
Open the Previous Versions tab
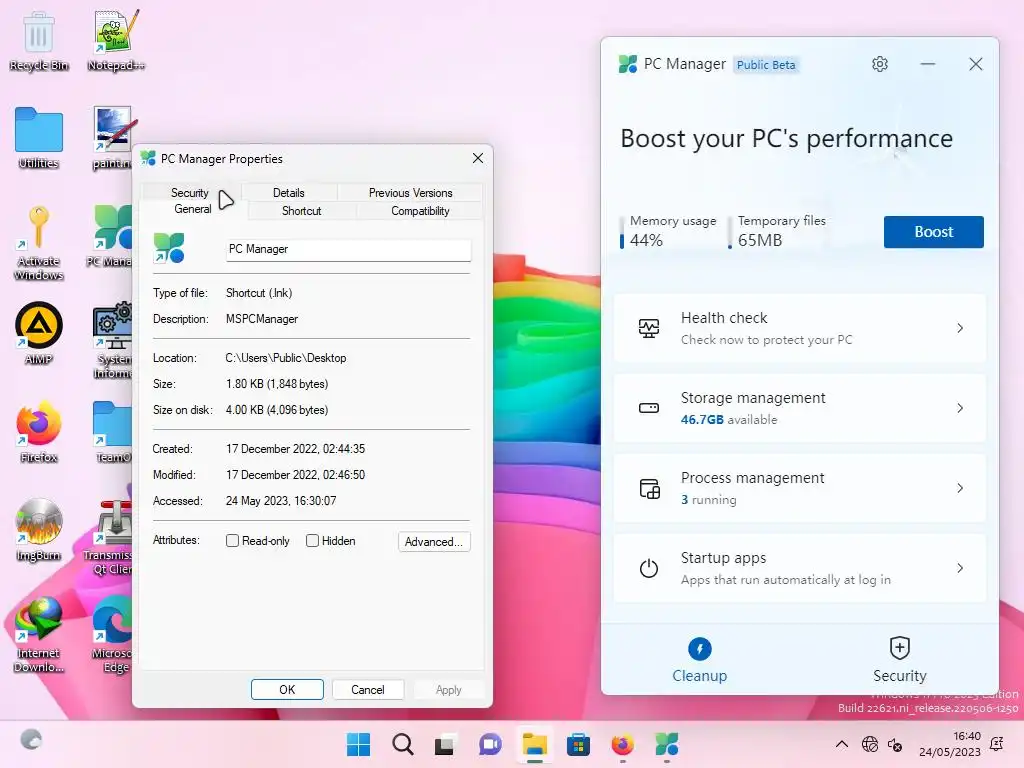pyautogui.click(x=410, y=193)
